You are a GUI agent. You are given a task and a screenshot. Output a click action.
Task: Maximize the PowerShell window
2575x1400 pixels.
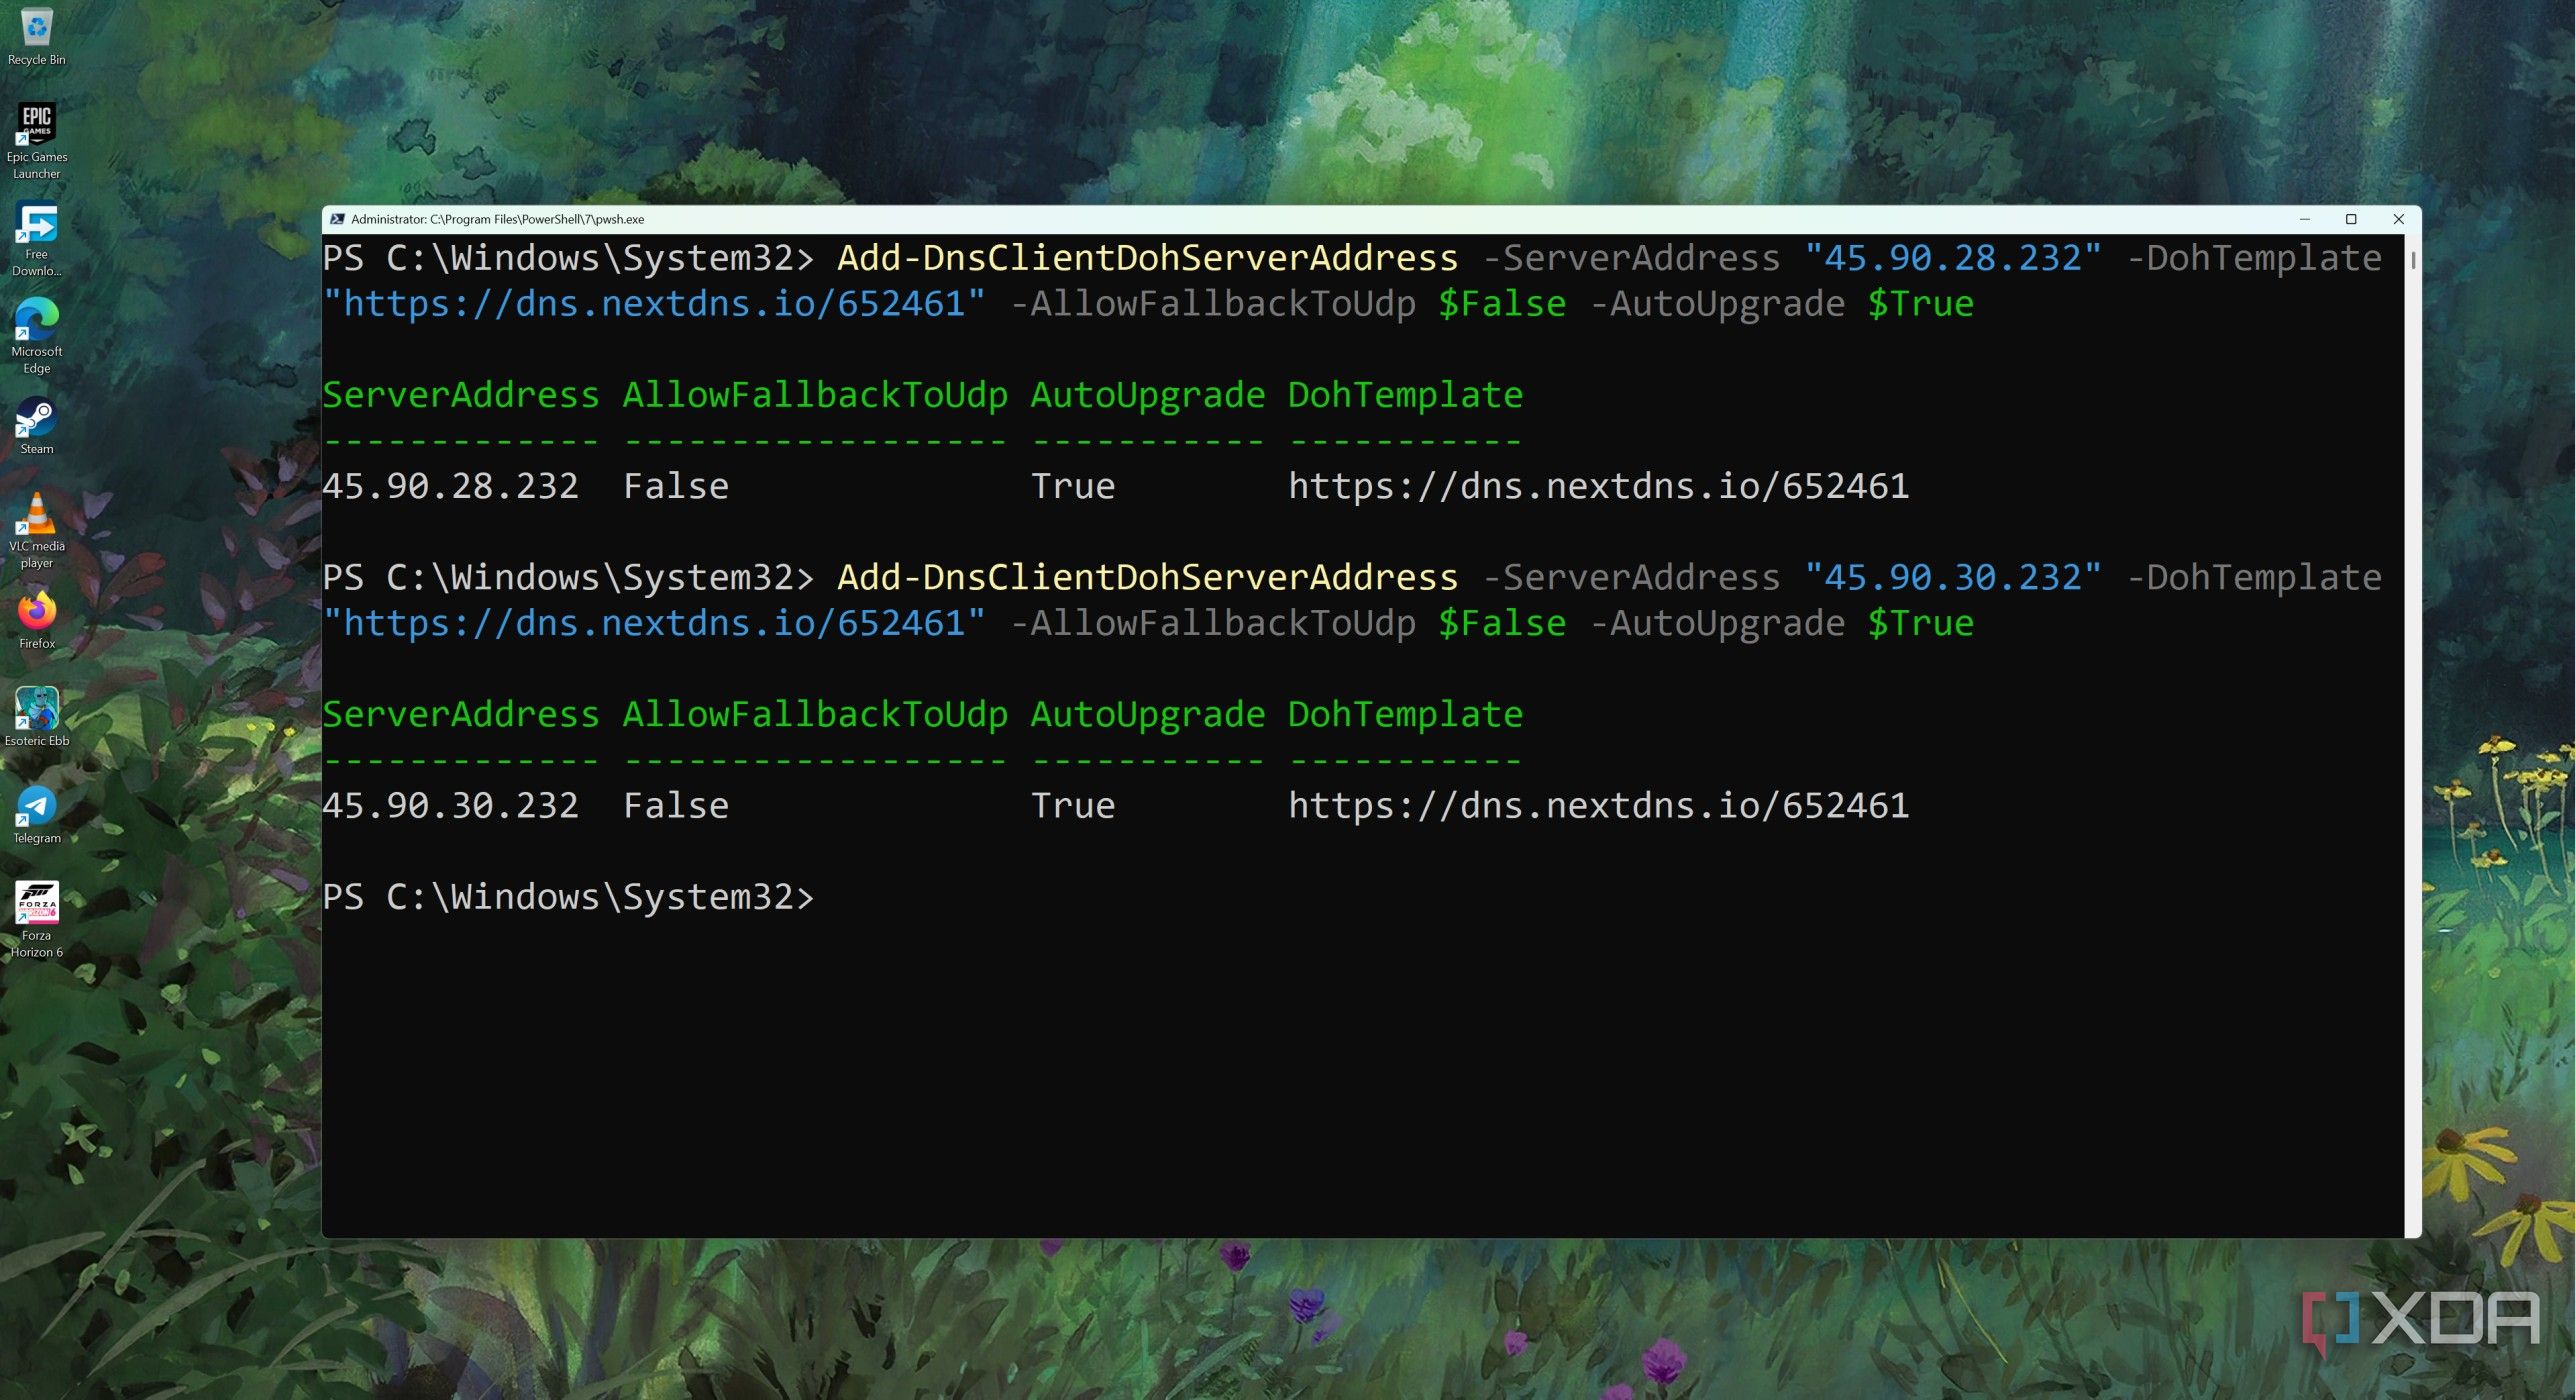pyautogui.click(x=2351, y=219)
